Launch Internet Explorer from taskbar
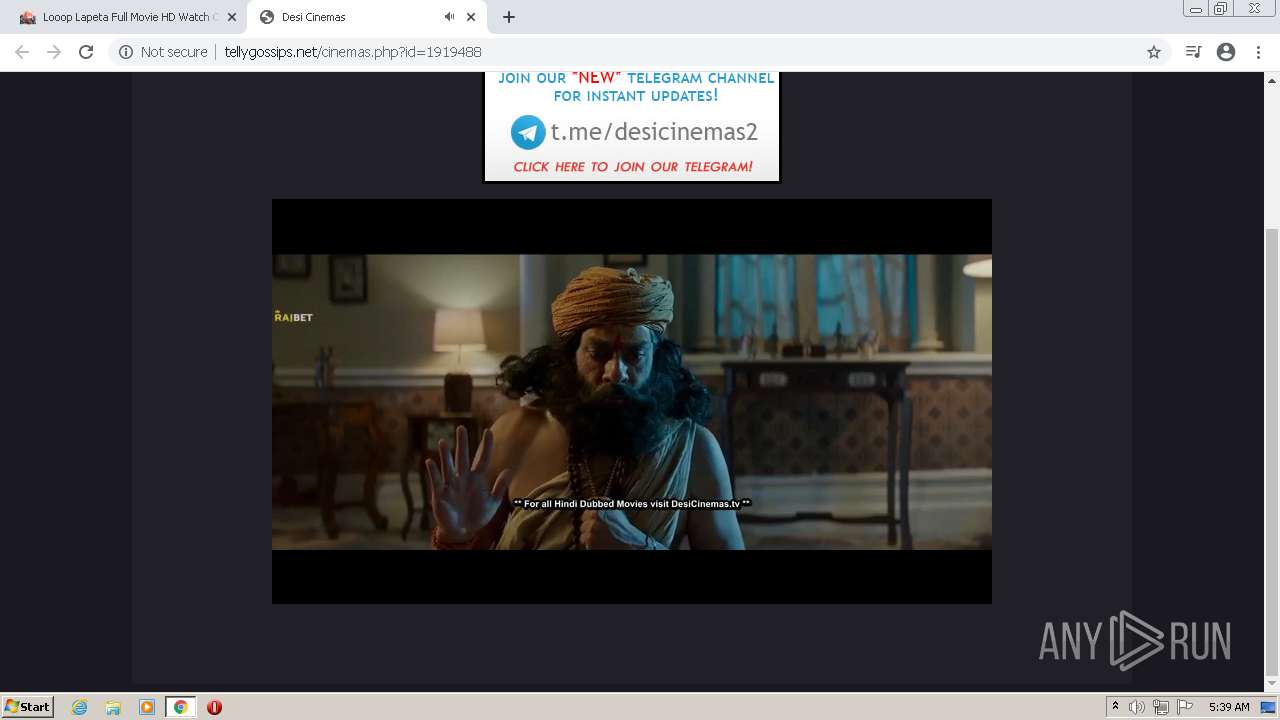Viewport: 1280px width, 720px height. [79, 707]
